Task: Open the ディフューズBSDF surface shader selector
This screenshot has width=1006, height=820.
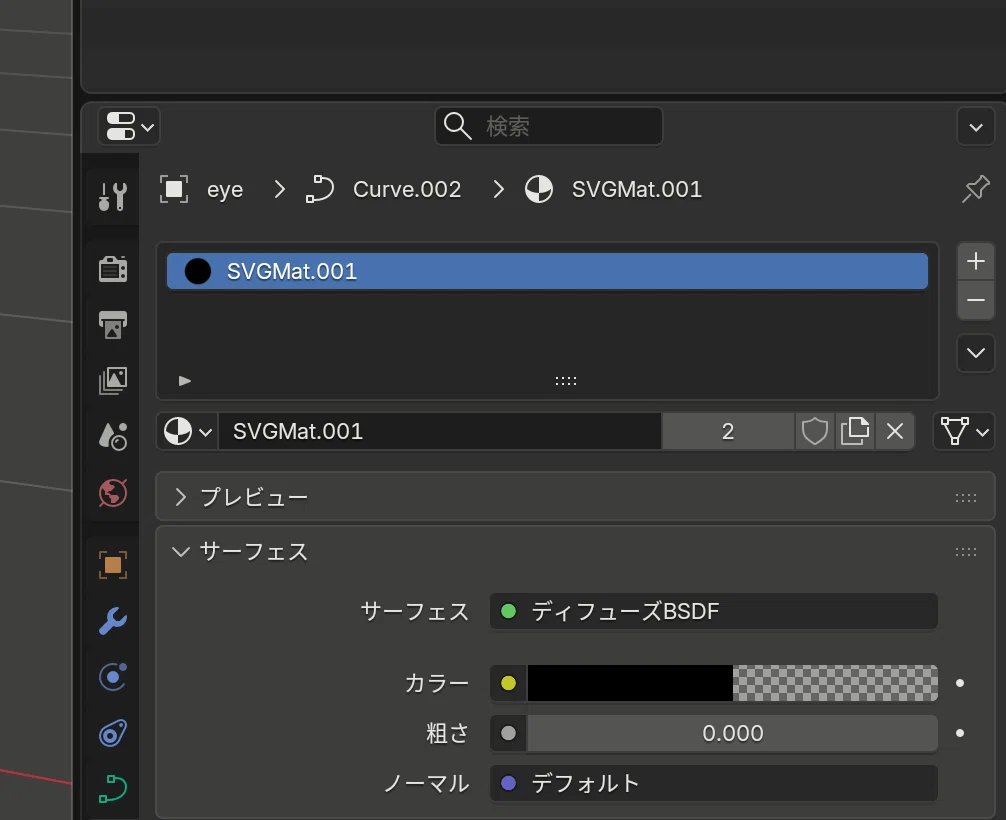Action: (713, 611)
